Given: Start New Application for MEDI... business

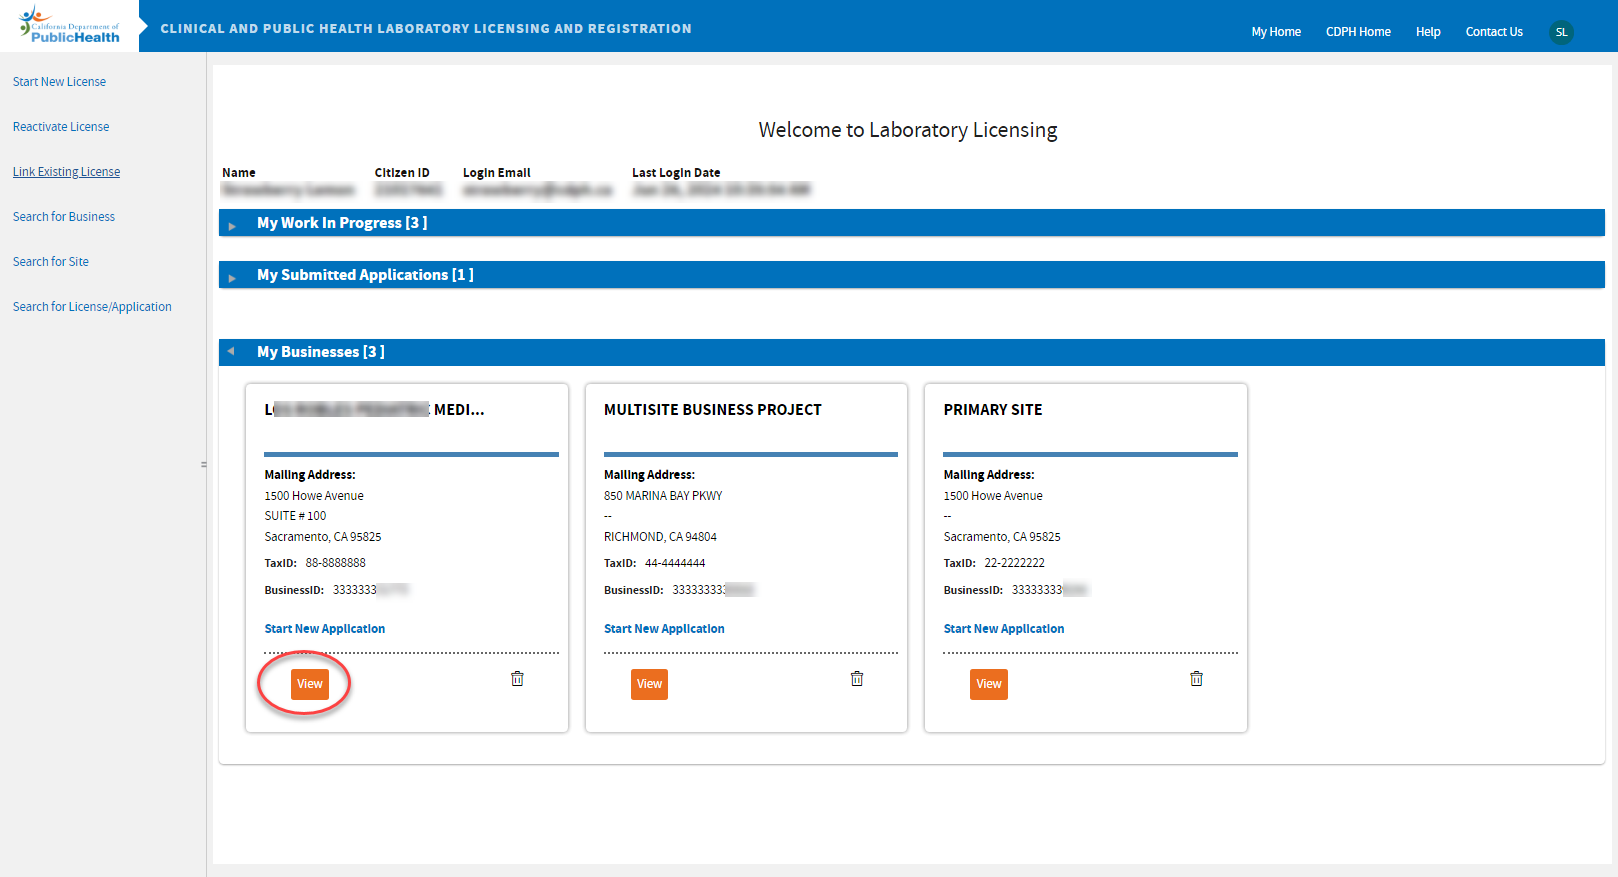Looking at the screenshot, I should pyautogui.click(x=324, y=629).
